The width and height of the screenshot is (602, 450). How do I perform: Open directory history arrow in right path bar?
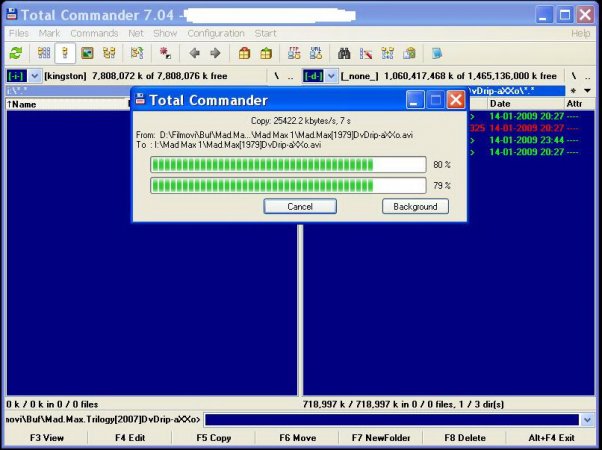(587, 91)
